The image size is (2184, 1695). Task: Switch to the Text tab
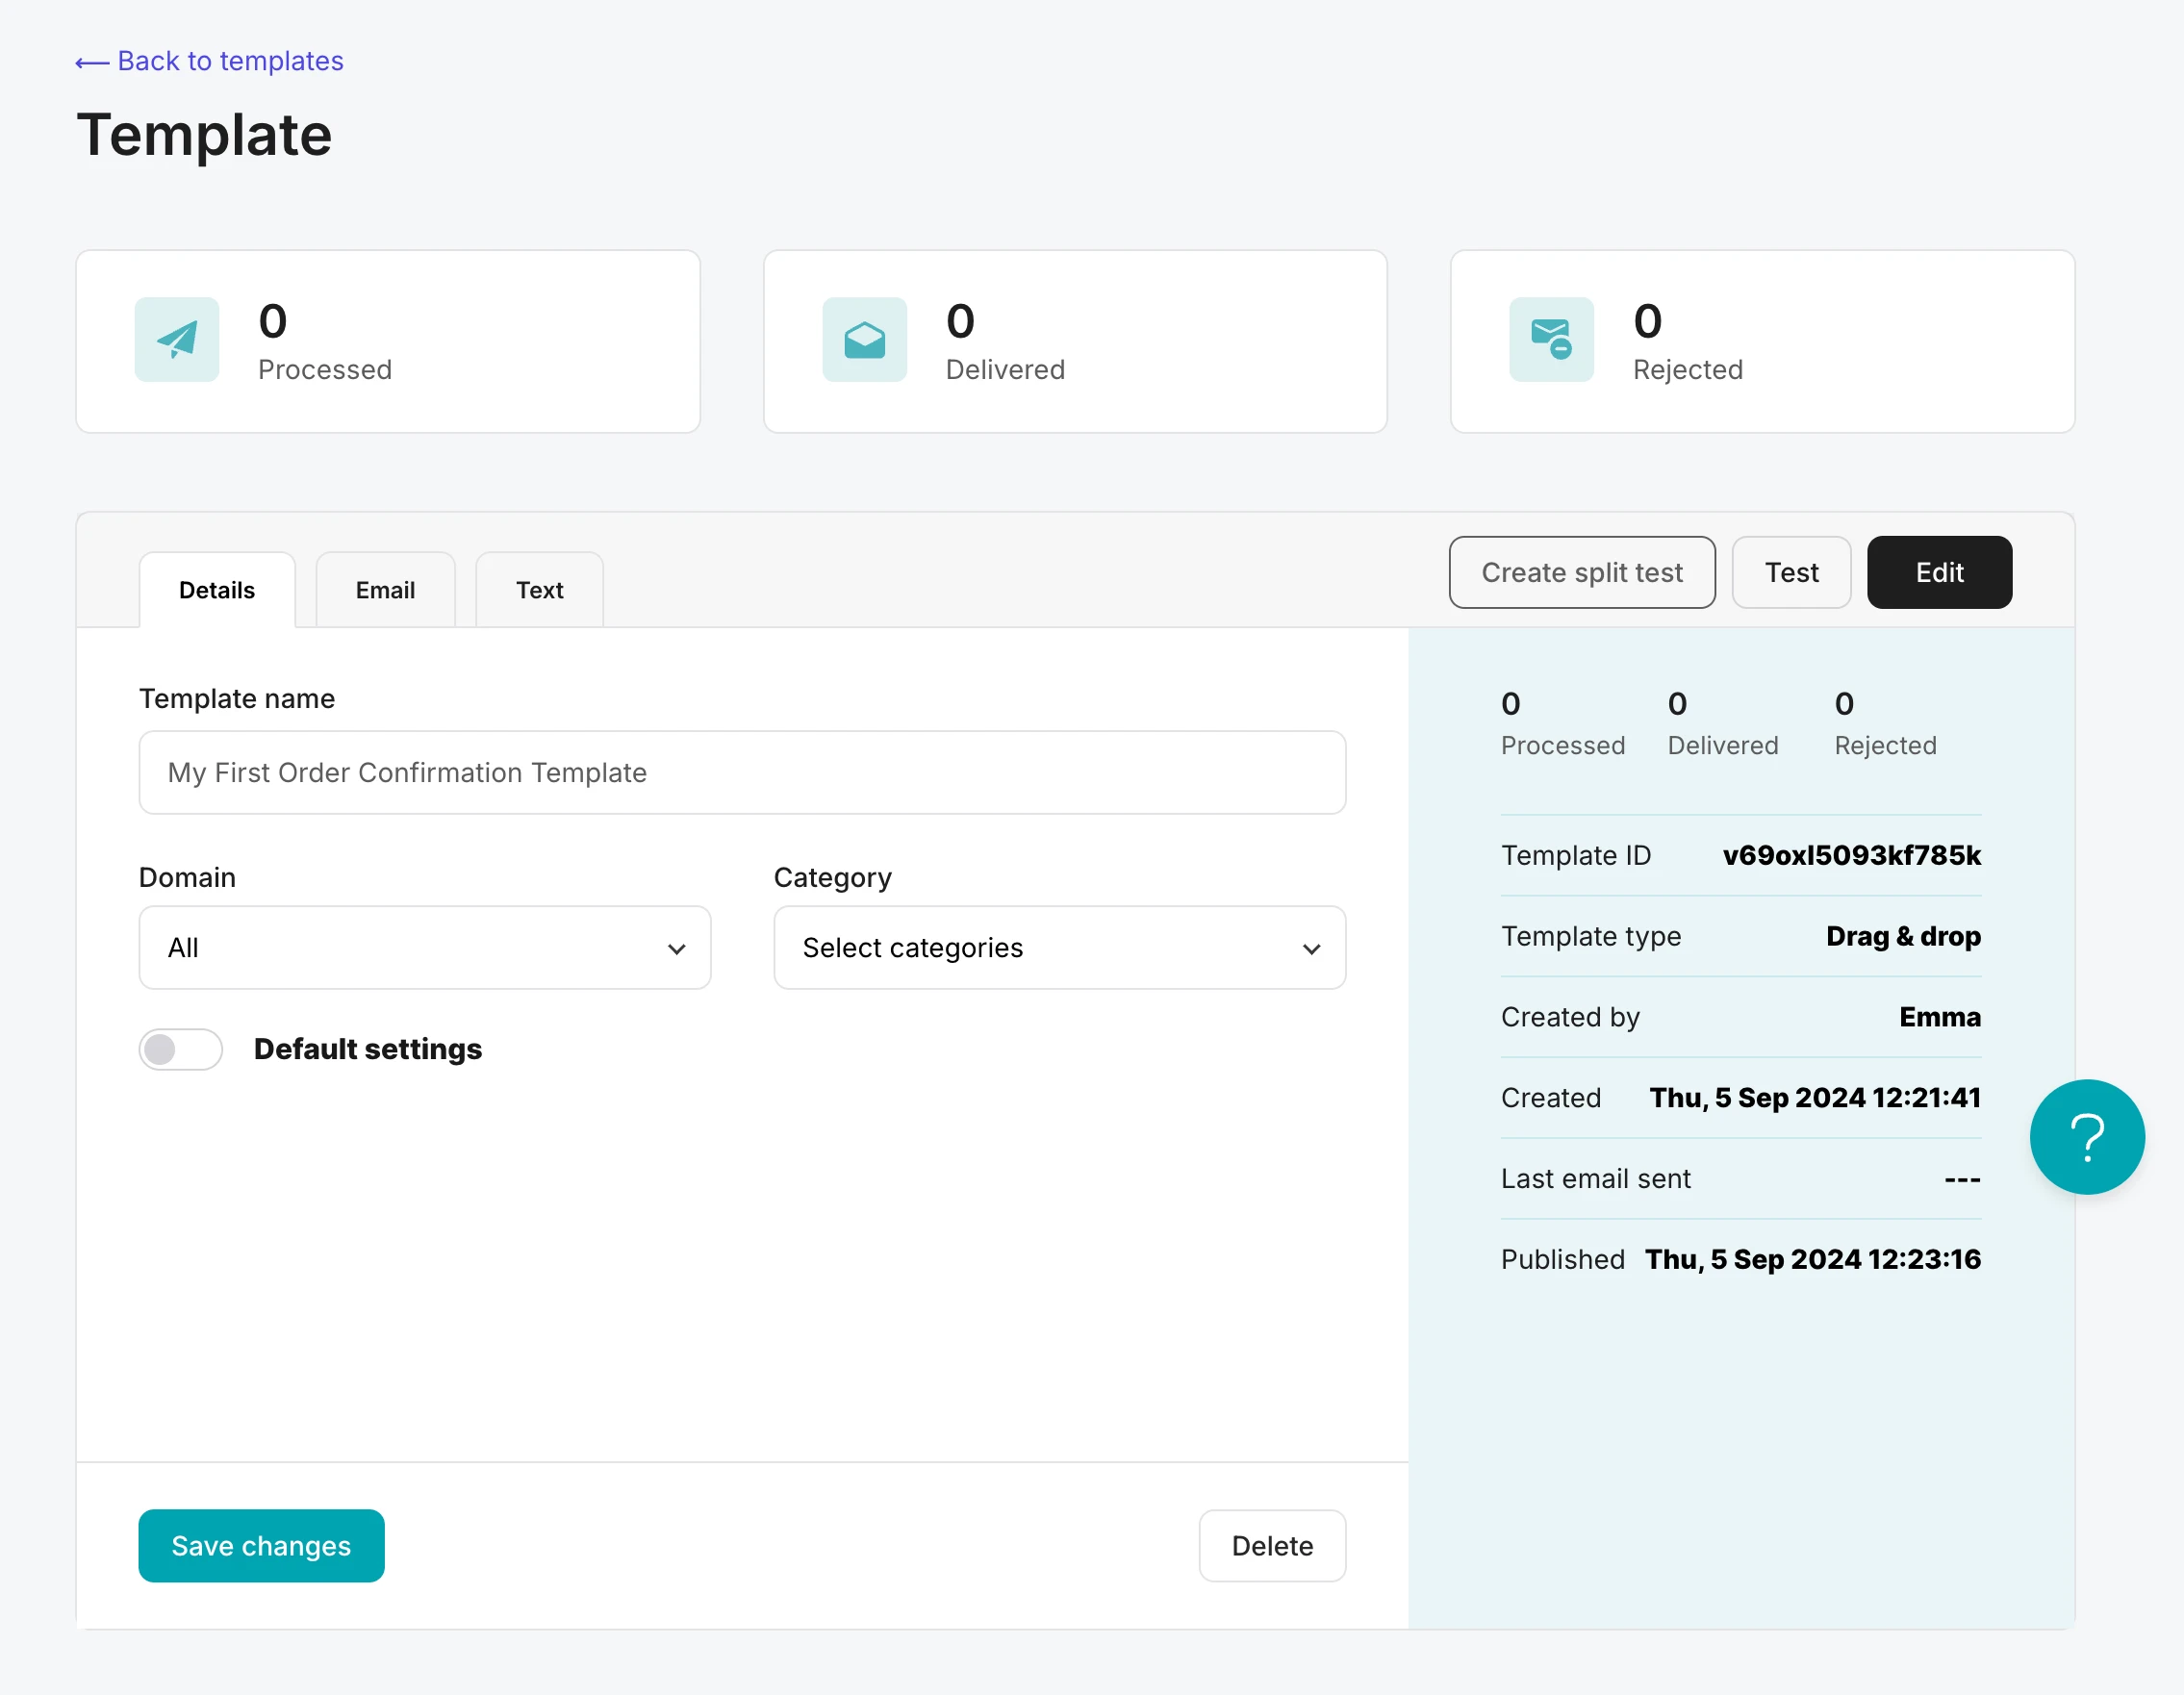tap(539, 590)
